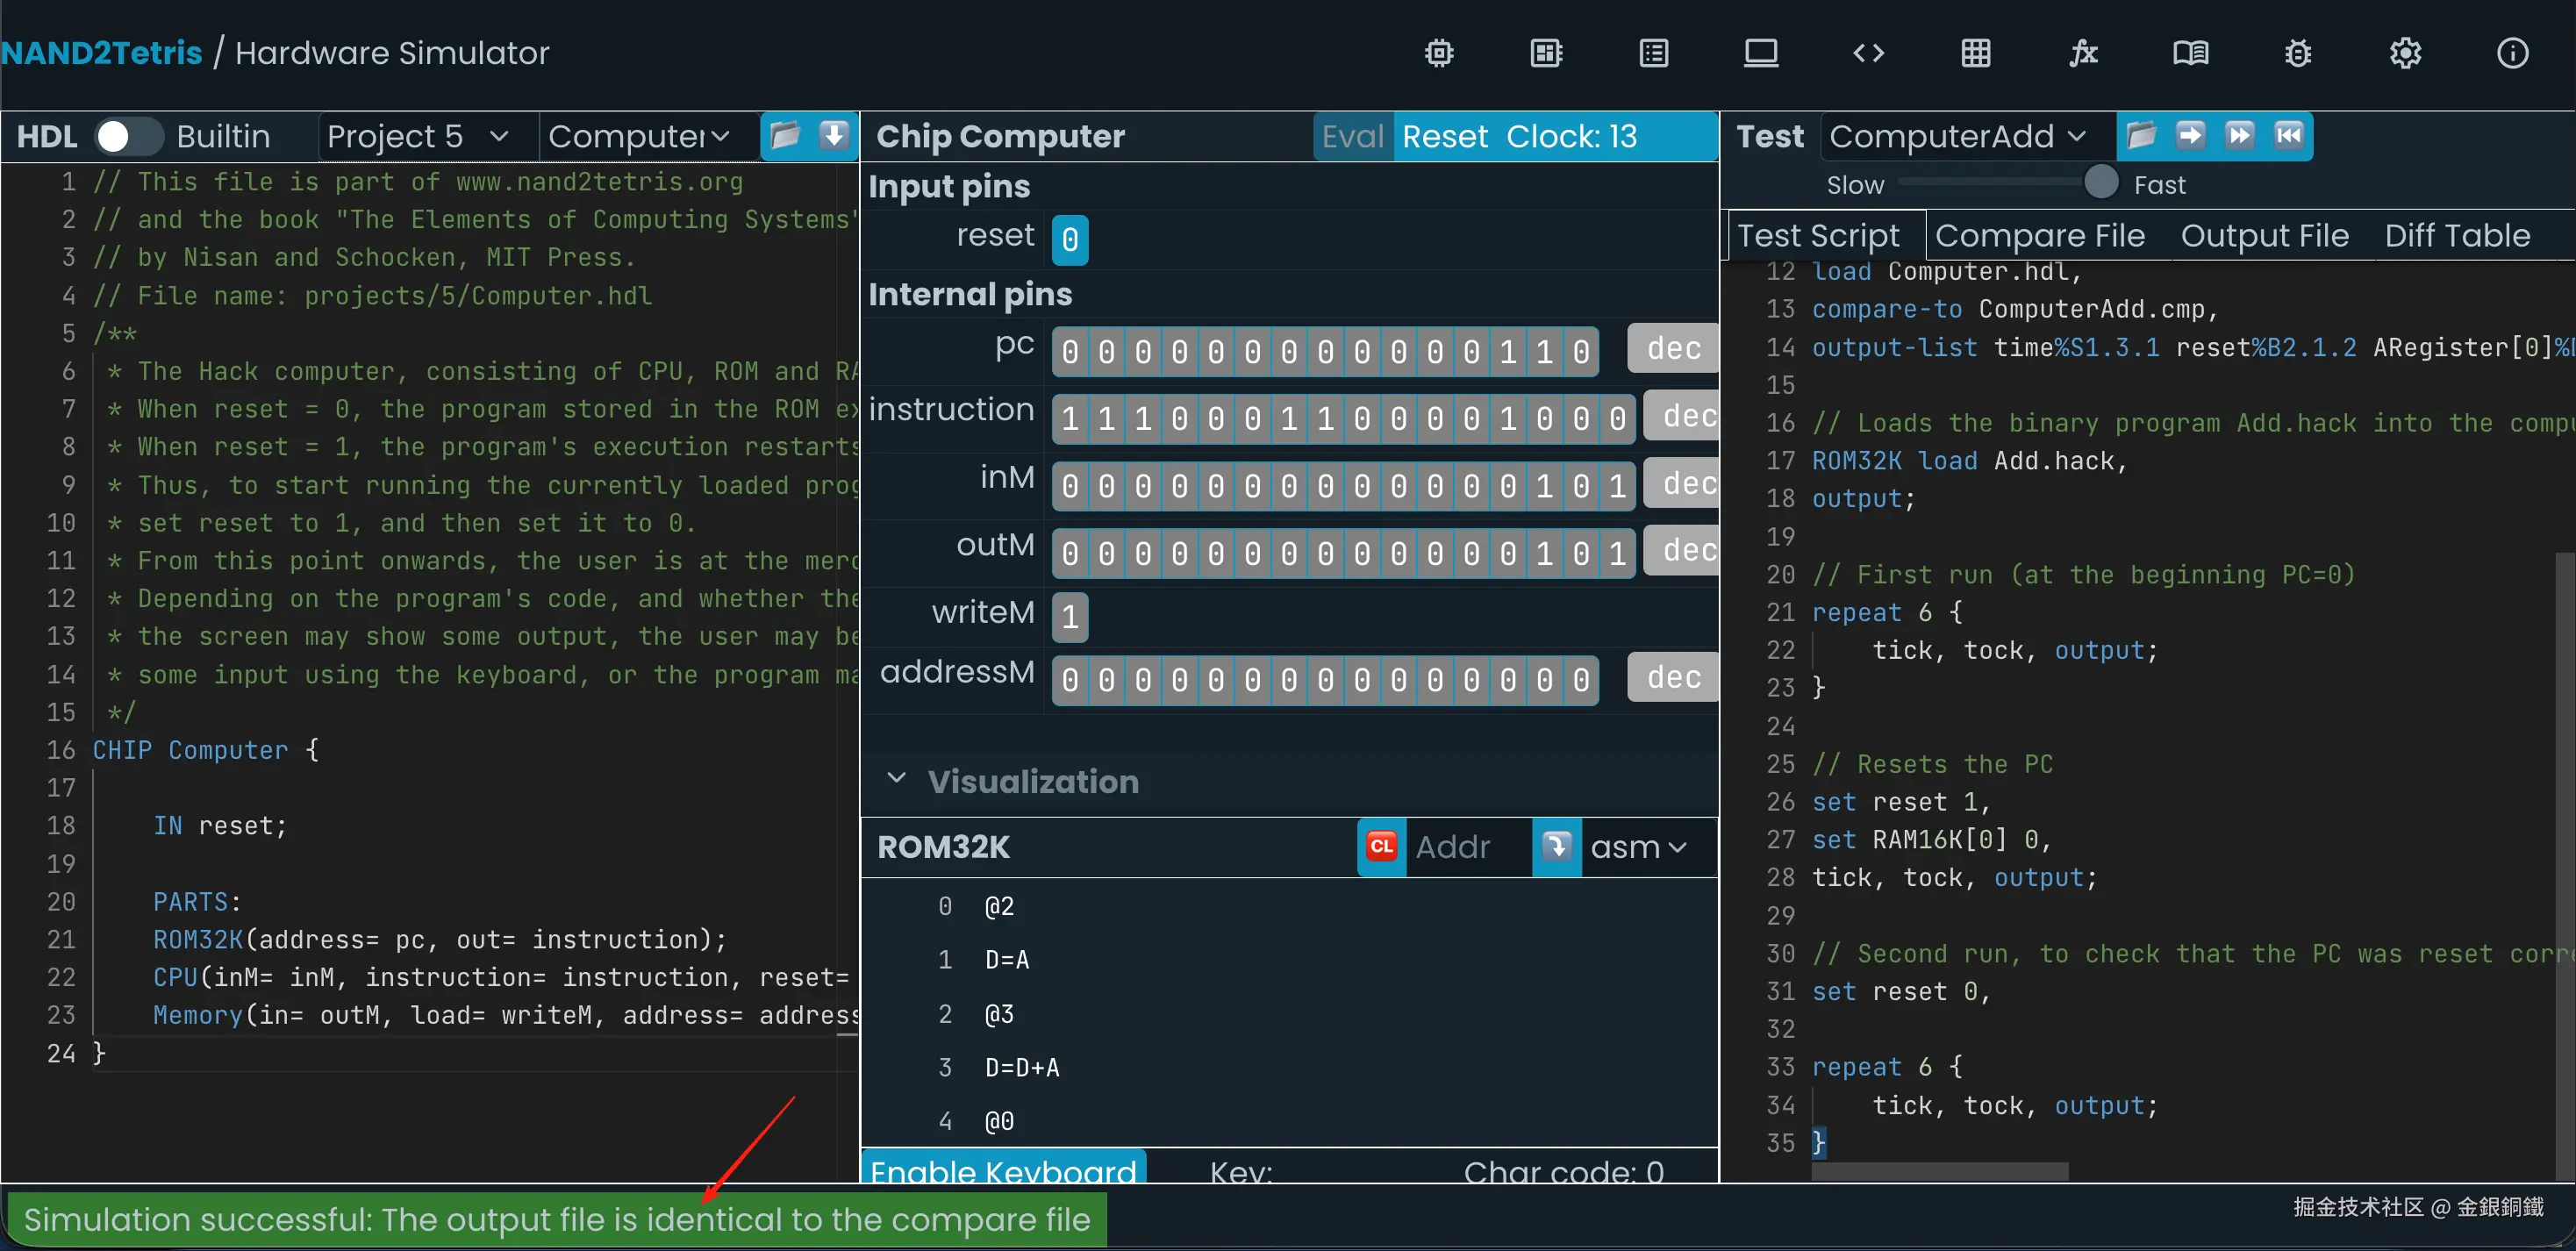
Task: Toggle the reset input pin bit
Action: (1069, 240)
